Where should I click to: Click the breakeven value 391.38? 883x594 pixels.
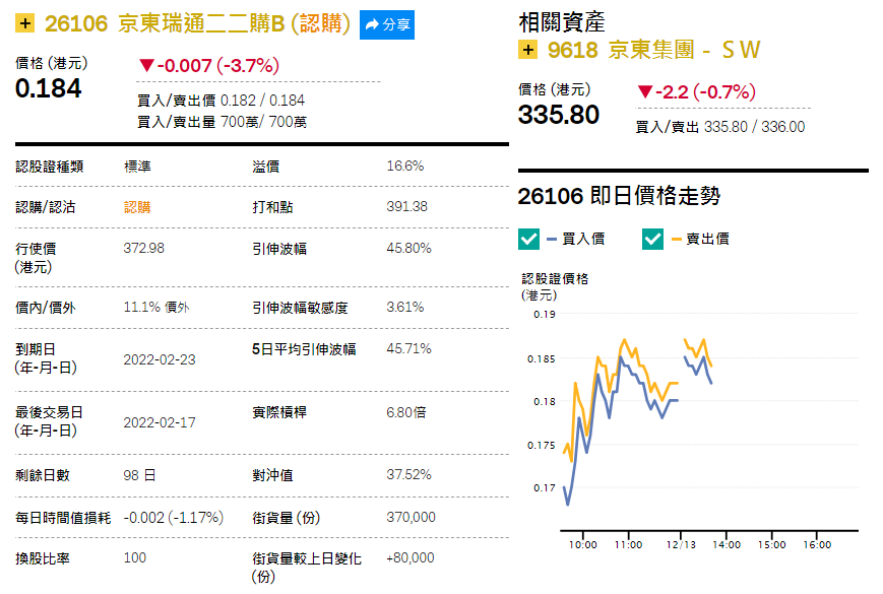407,207
